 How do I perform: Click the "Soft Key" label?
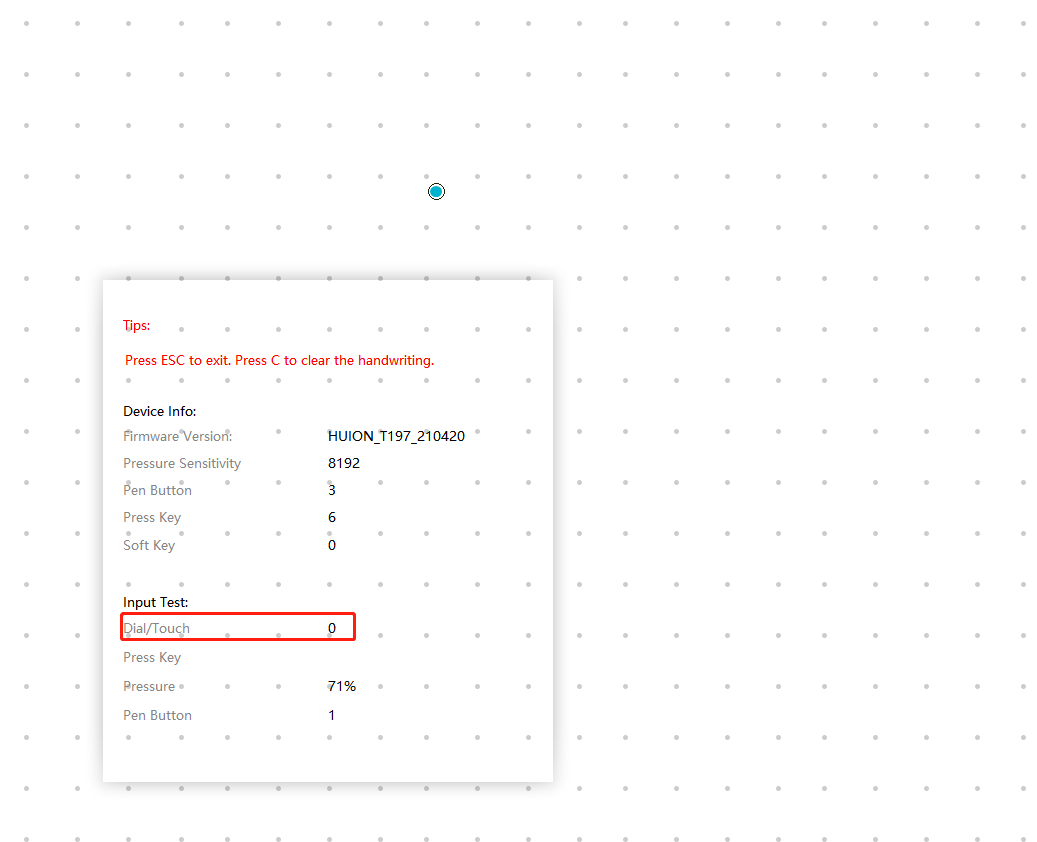coord(149,546)
